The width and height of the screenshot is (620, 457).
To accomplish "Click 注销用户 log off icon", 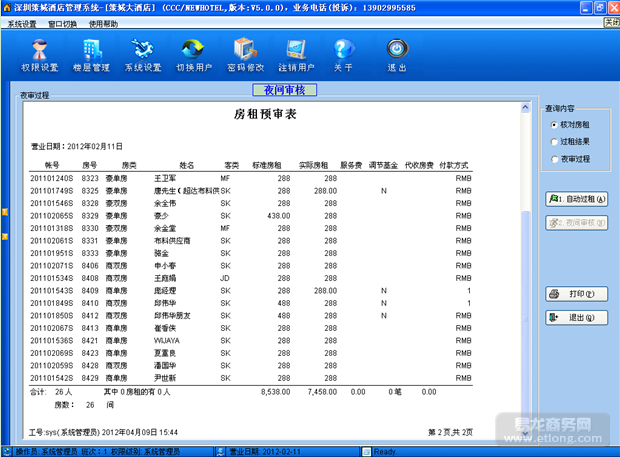I will point(296,55).
